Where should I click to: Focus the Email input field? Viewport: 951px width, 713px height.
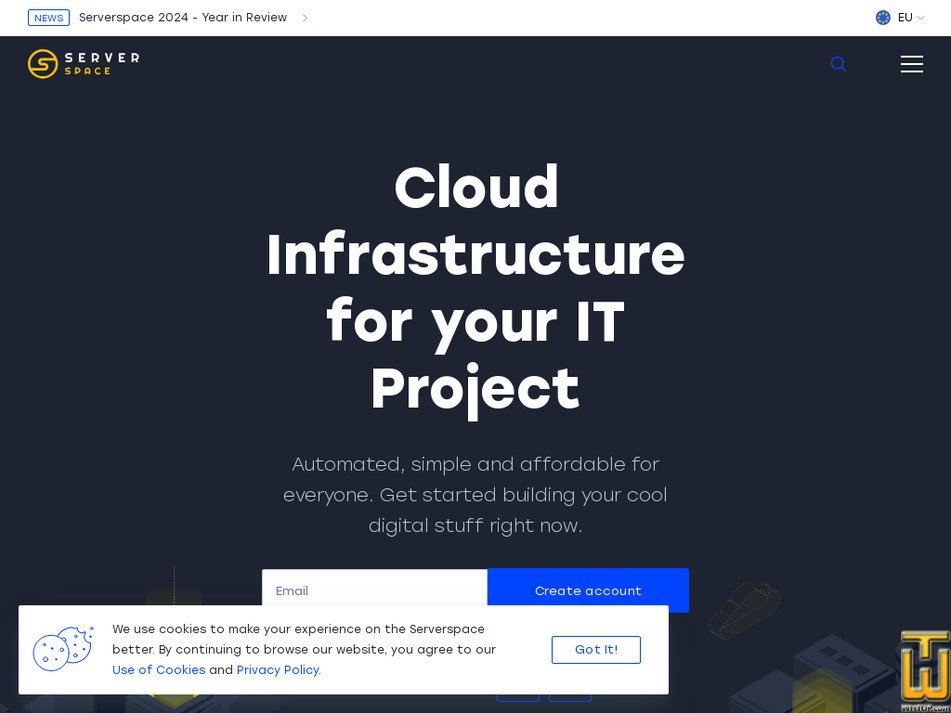(x=374, y=590)
